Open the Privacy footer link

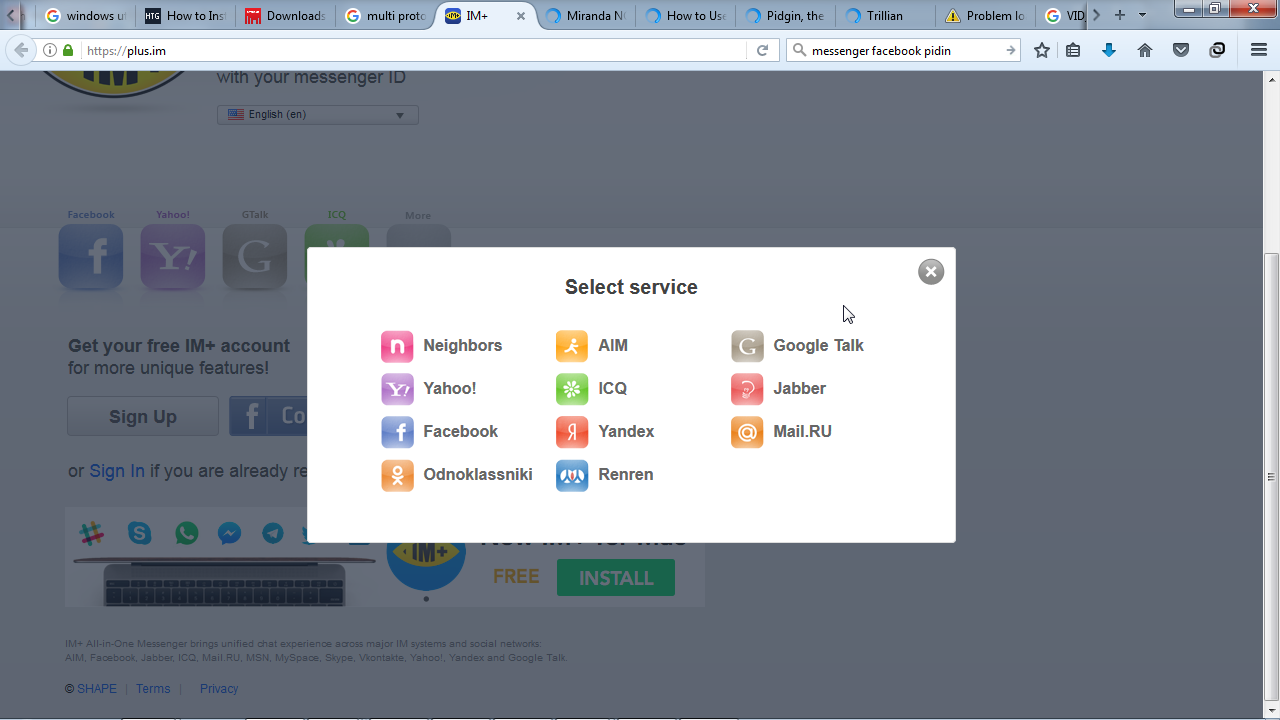click(x=219, y=689)
